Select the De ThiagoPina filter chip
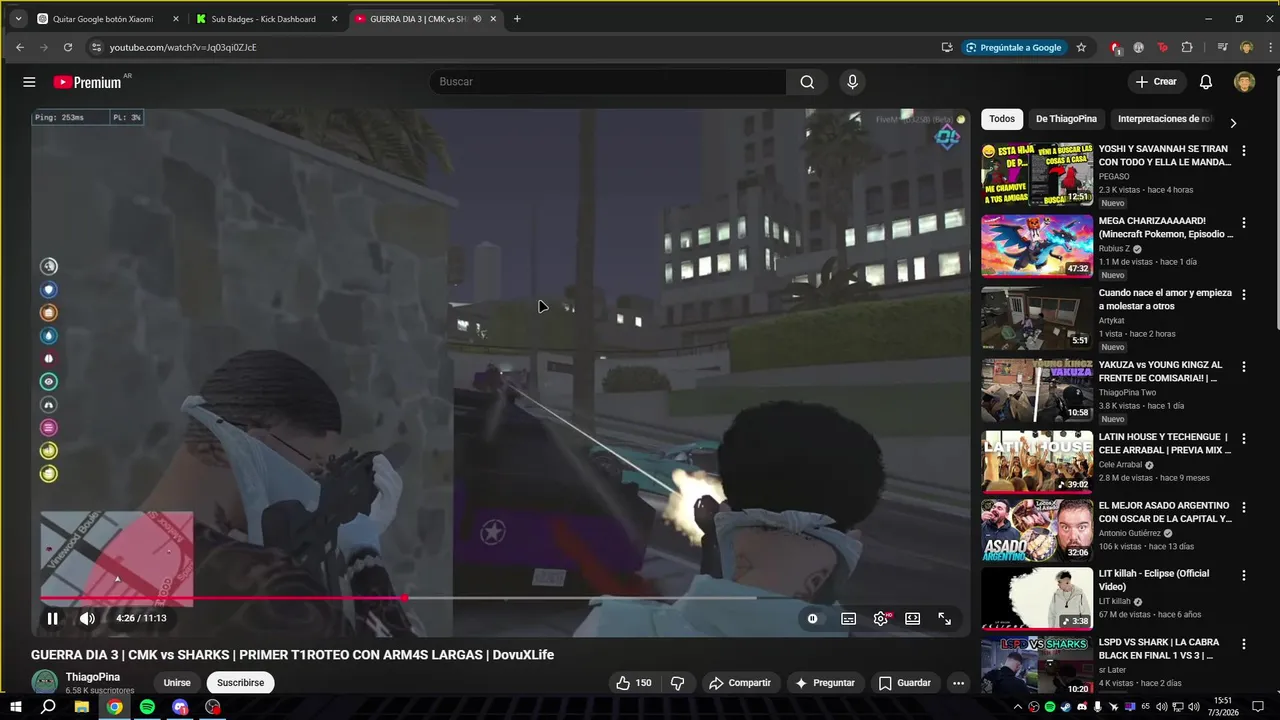This screenshot has height=720, width=1280. click(x=1066, y=119)
